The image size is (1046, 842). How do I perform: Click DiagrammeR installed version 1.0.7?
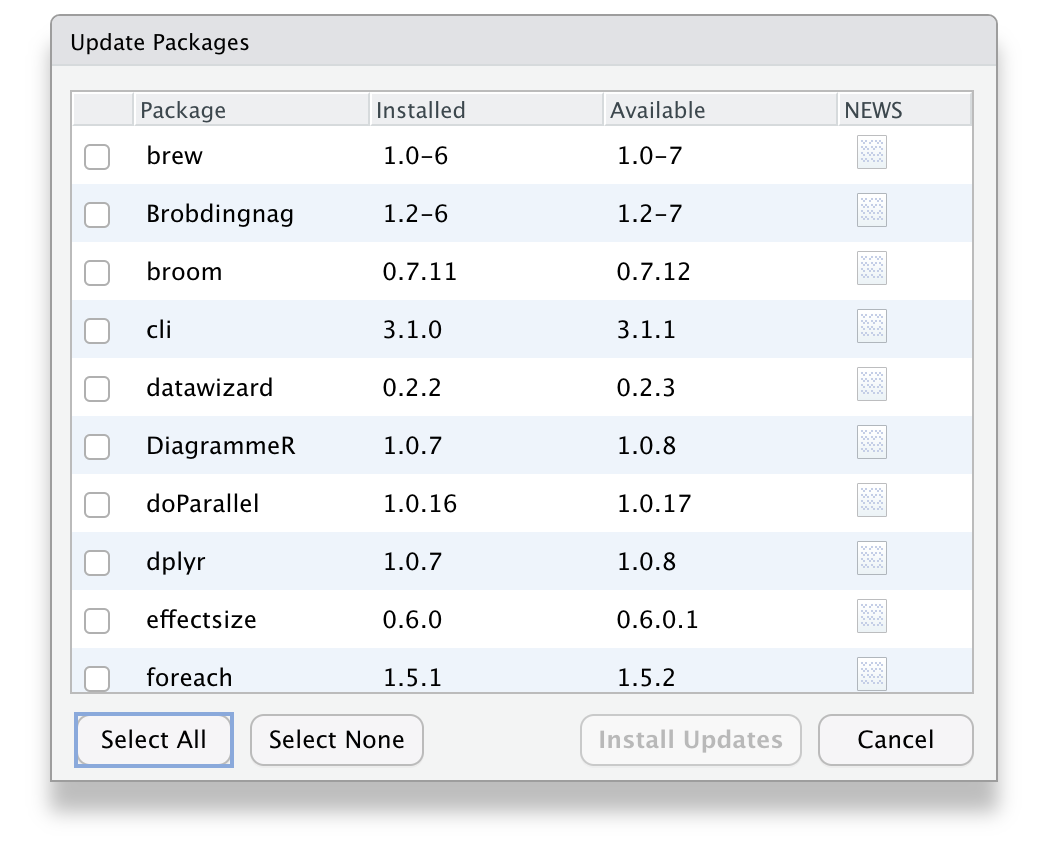(x=412, y=446)
